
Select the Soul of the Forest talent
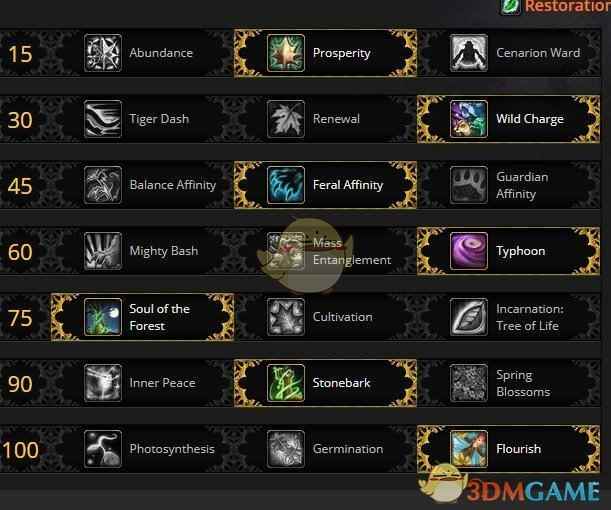(x=143, y=317)
